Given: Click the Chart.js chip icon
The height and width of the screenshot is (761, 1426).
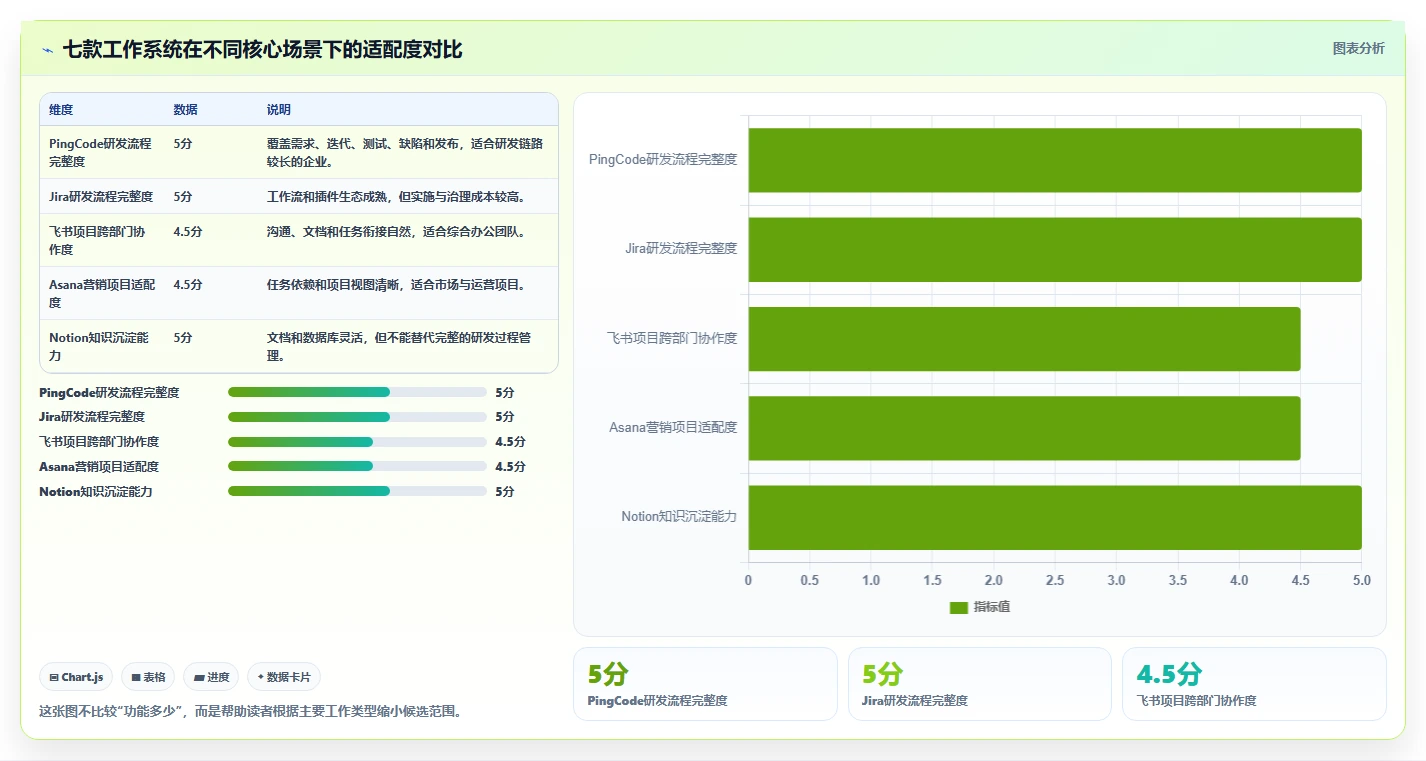Looking at the screenshot, I should tap(54, 677).
